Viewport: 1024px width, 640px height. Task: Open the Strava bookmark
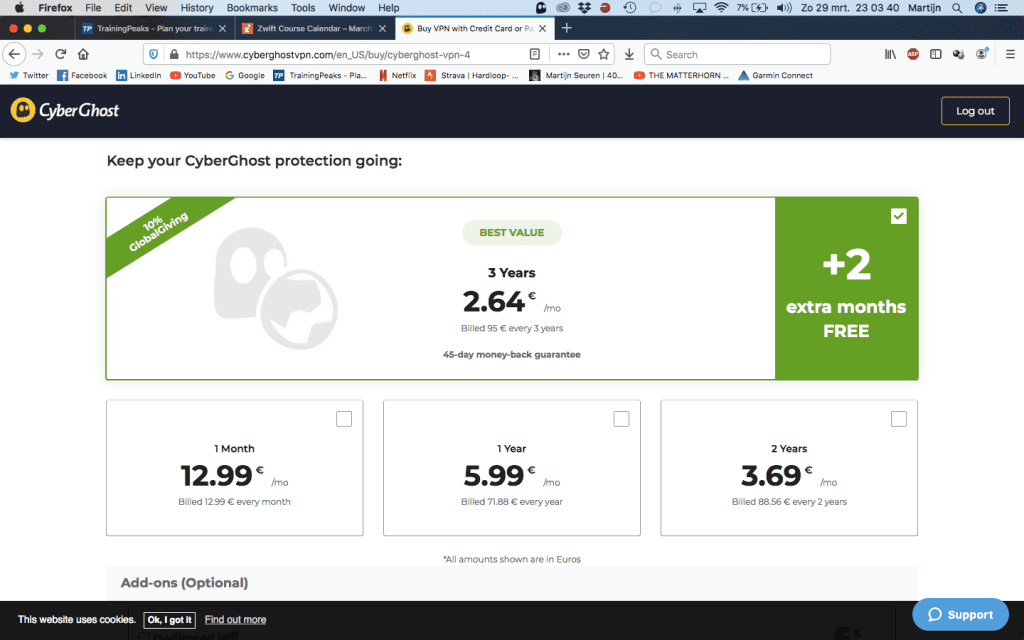point(472,75)
